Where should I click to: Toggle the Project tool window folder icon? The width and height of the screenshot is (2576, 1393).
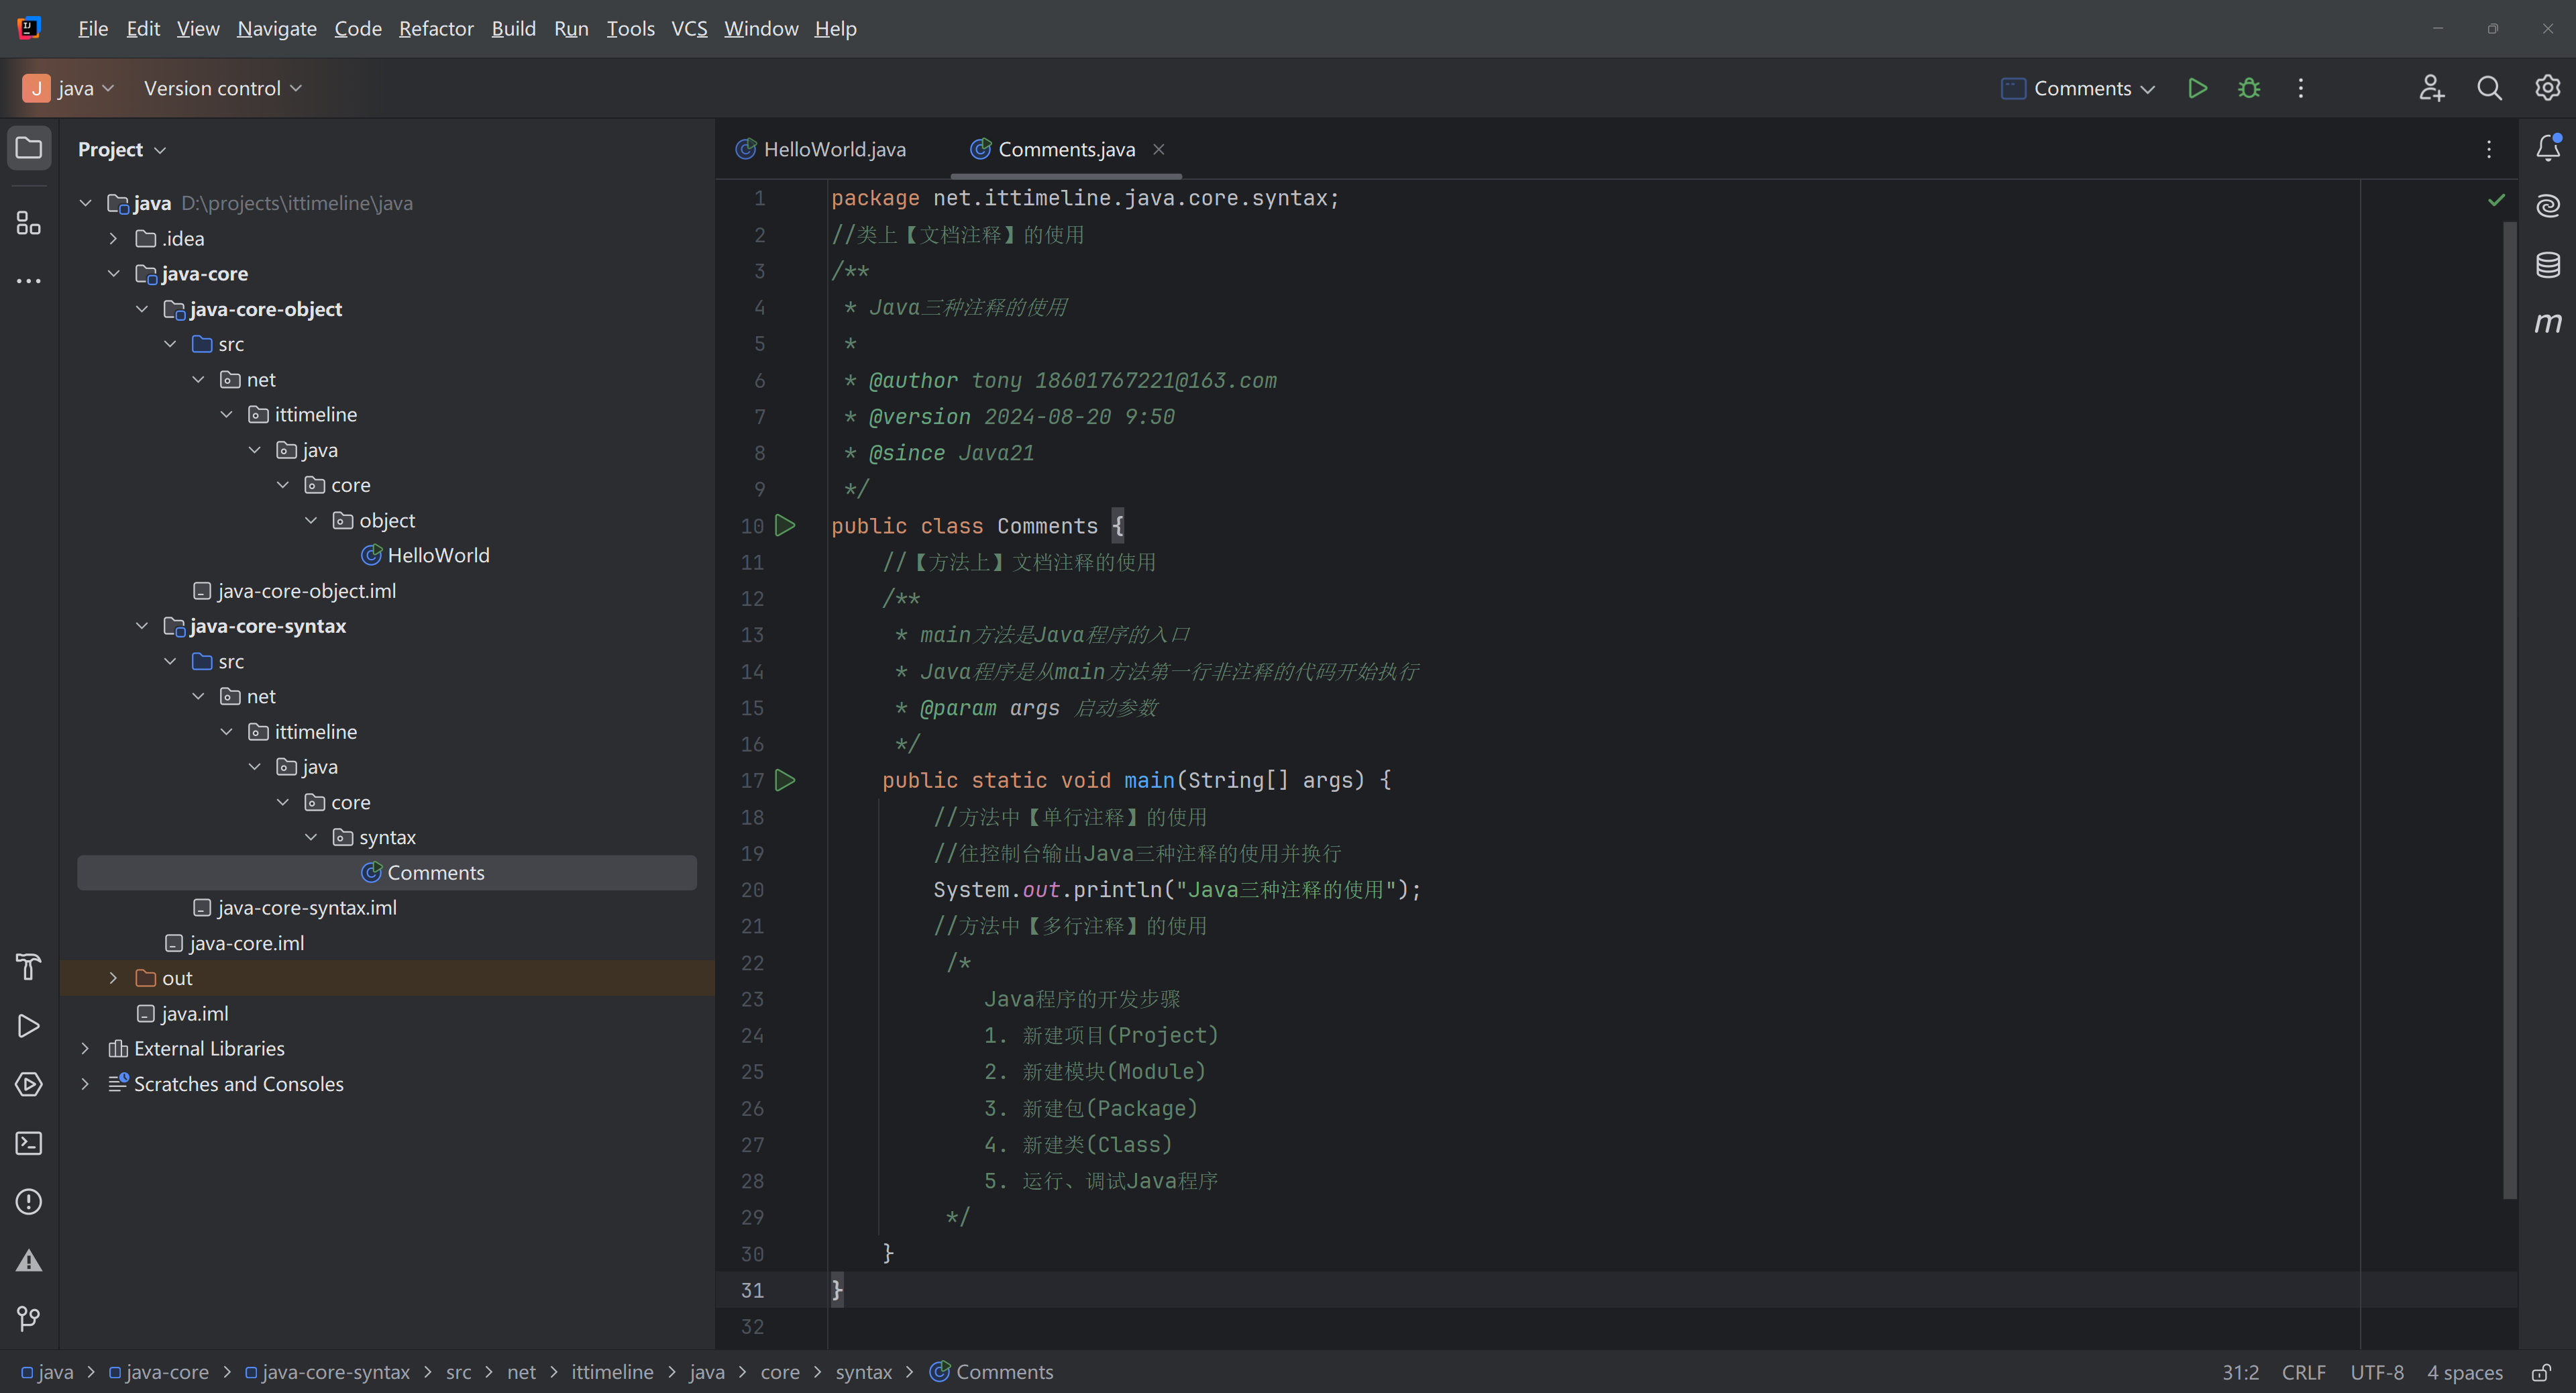29,148
